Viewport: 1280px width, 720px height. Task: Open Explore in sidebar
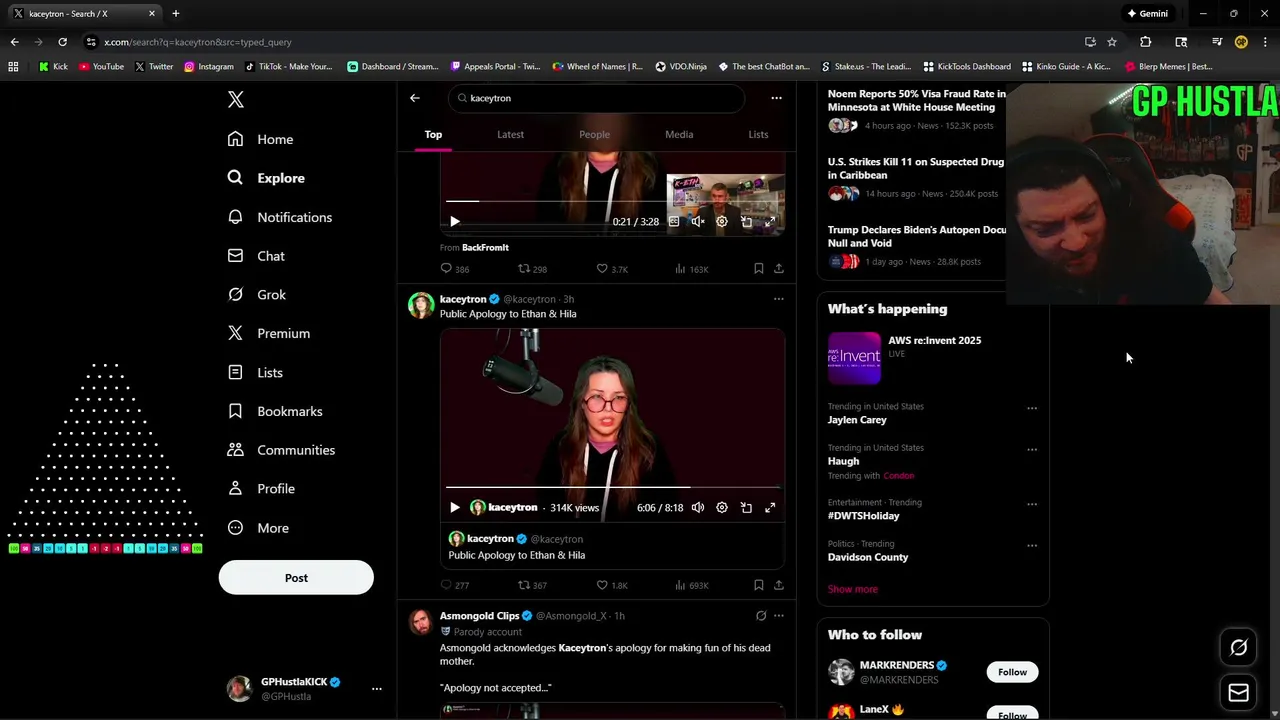point(266,178)
